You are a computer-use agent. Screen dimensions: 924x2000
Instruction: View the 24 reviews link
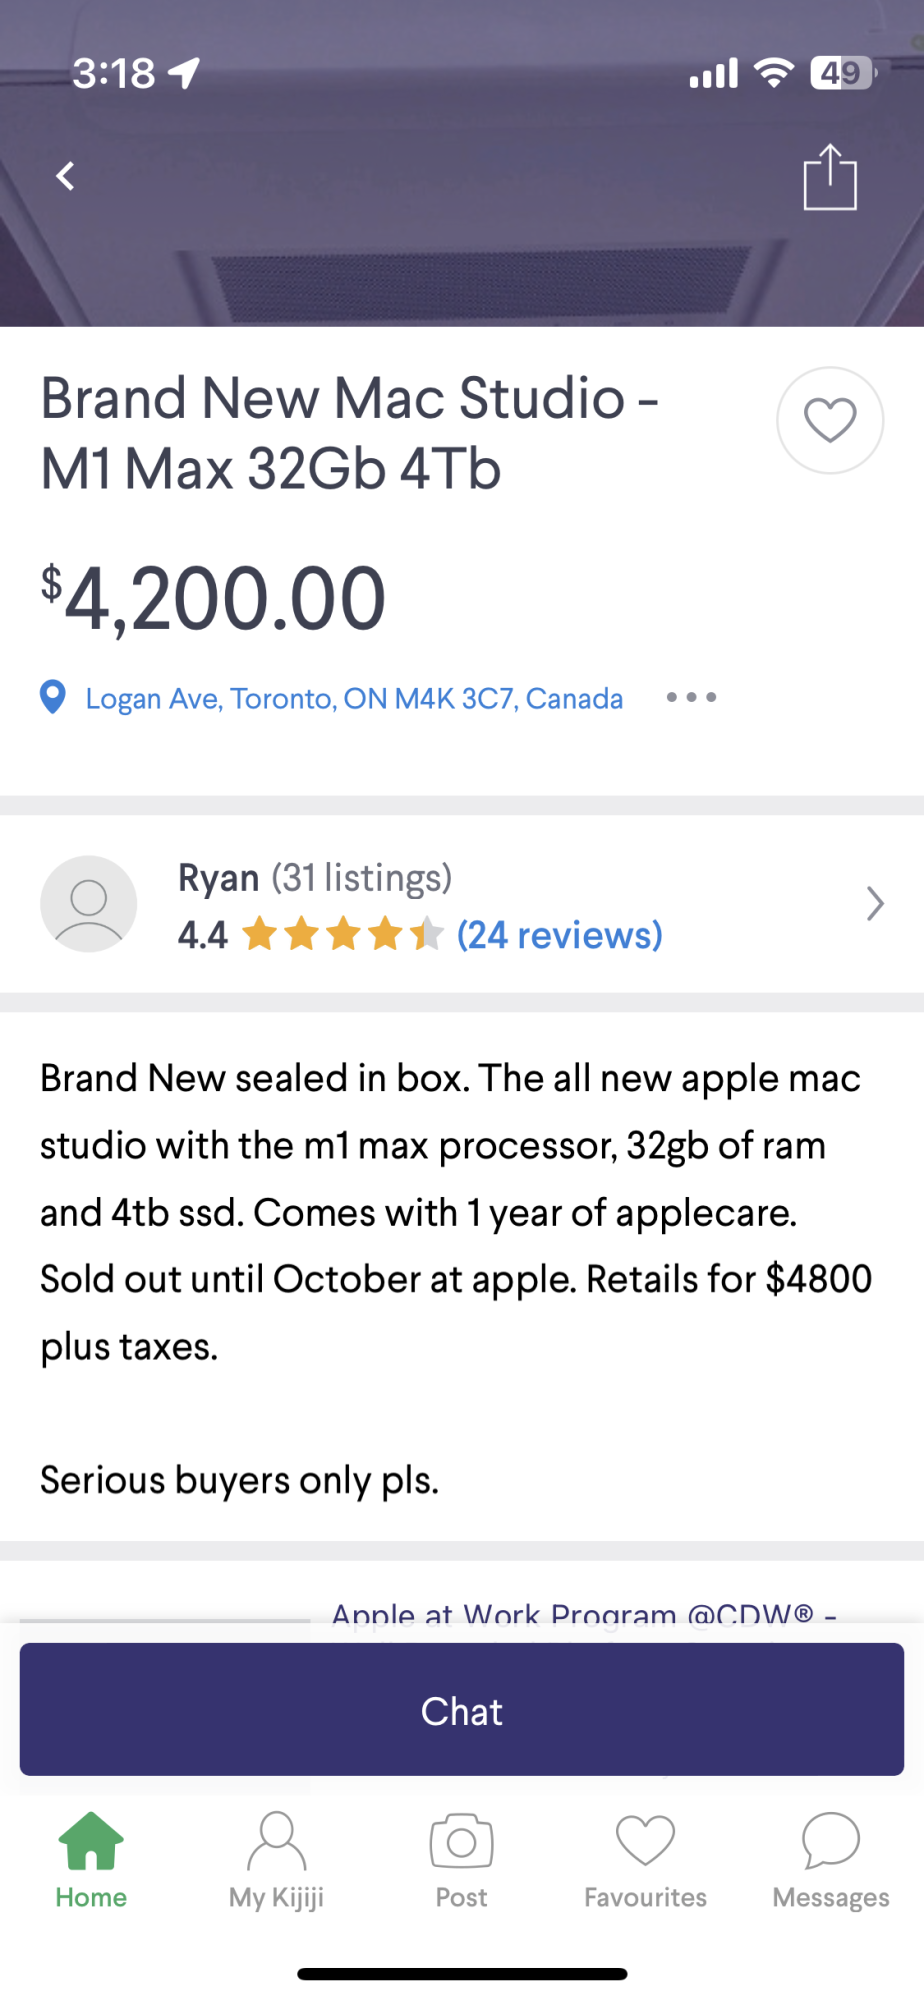tap(559, 935)
